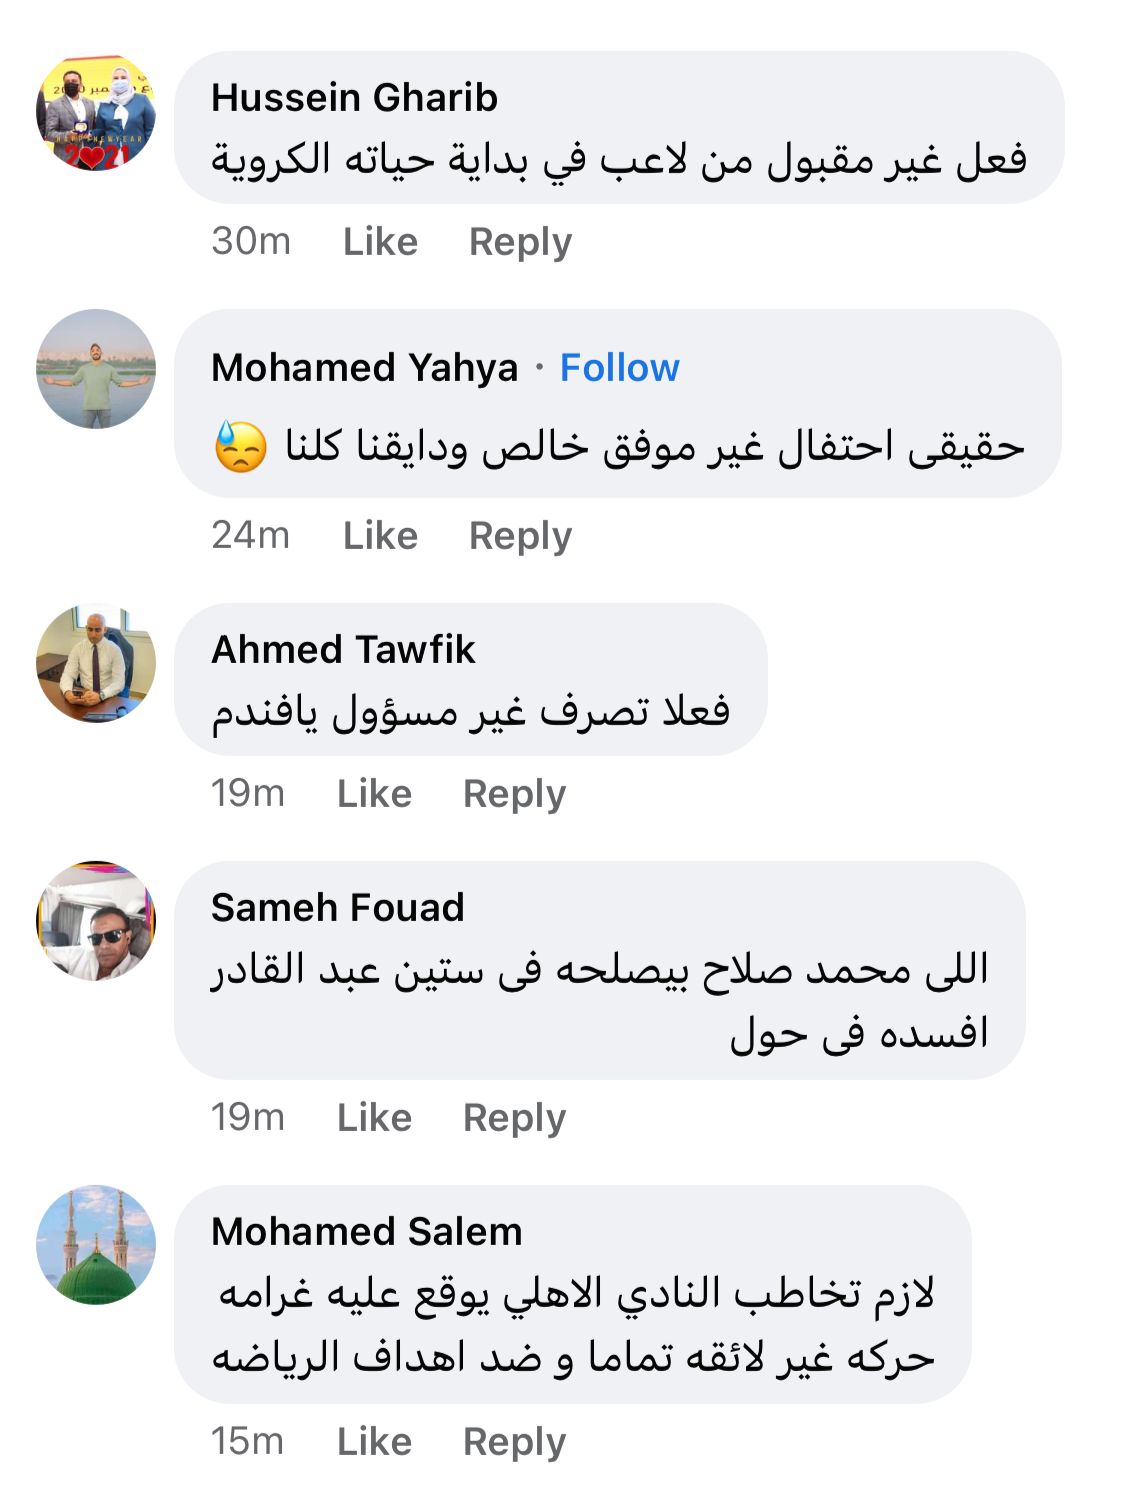Viewport: 1125px width, 1499px height.
Task: Open Hussein Gharib's profile name link
Action: (x=354, y=98)
